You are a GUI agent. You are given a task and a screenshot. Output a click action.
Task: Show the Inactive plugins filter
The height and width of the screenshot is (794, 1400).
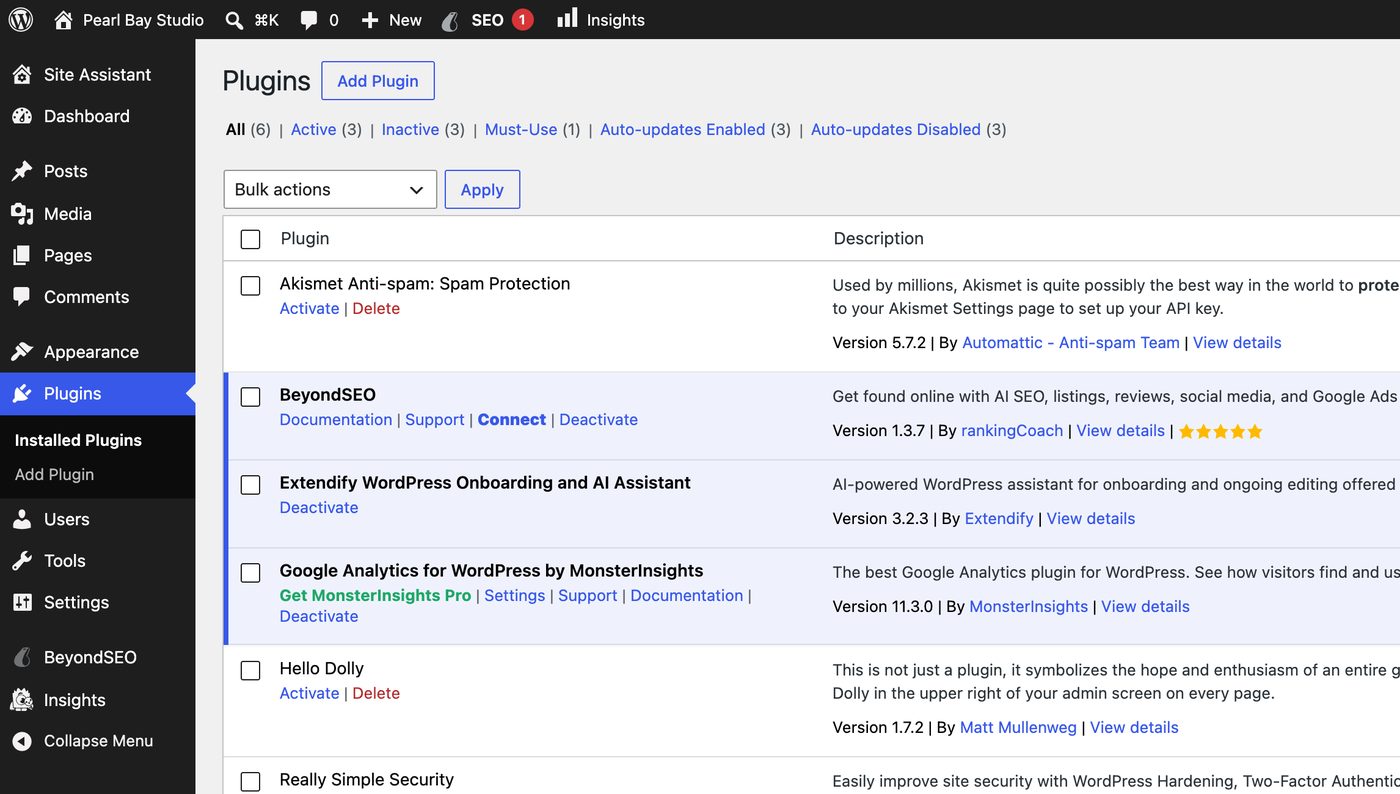[x=410, y=129]
